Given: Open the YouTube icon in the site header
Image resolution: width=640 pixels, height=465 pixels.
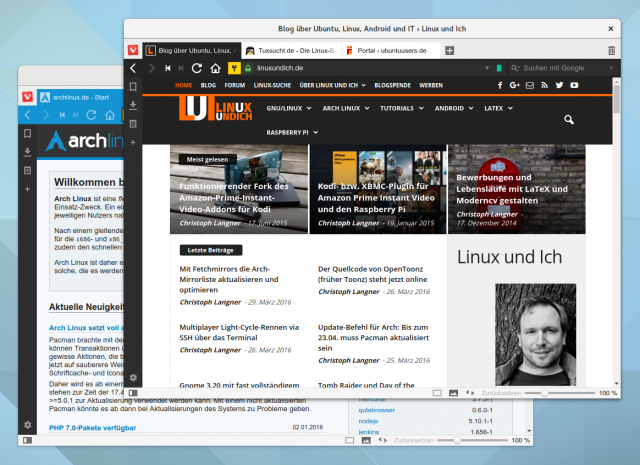Looking at the screenshot, I should [574, 85].
